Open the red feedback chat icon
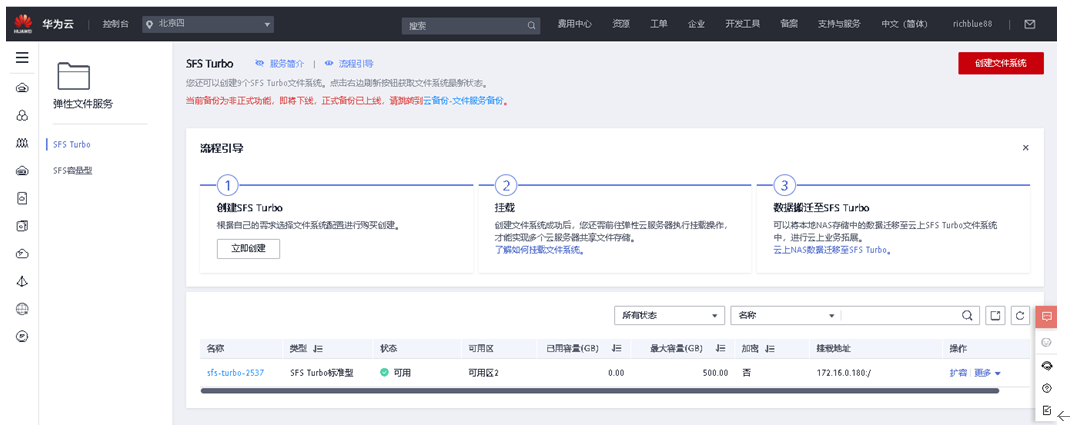The width and height of the screenshot is (1070, 428). pos(1046,316)
